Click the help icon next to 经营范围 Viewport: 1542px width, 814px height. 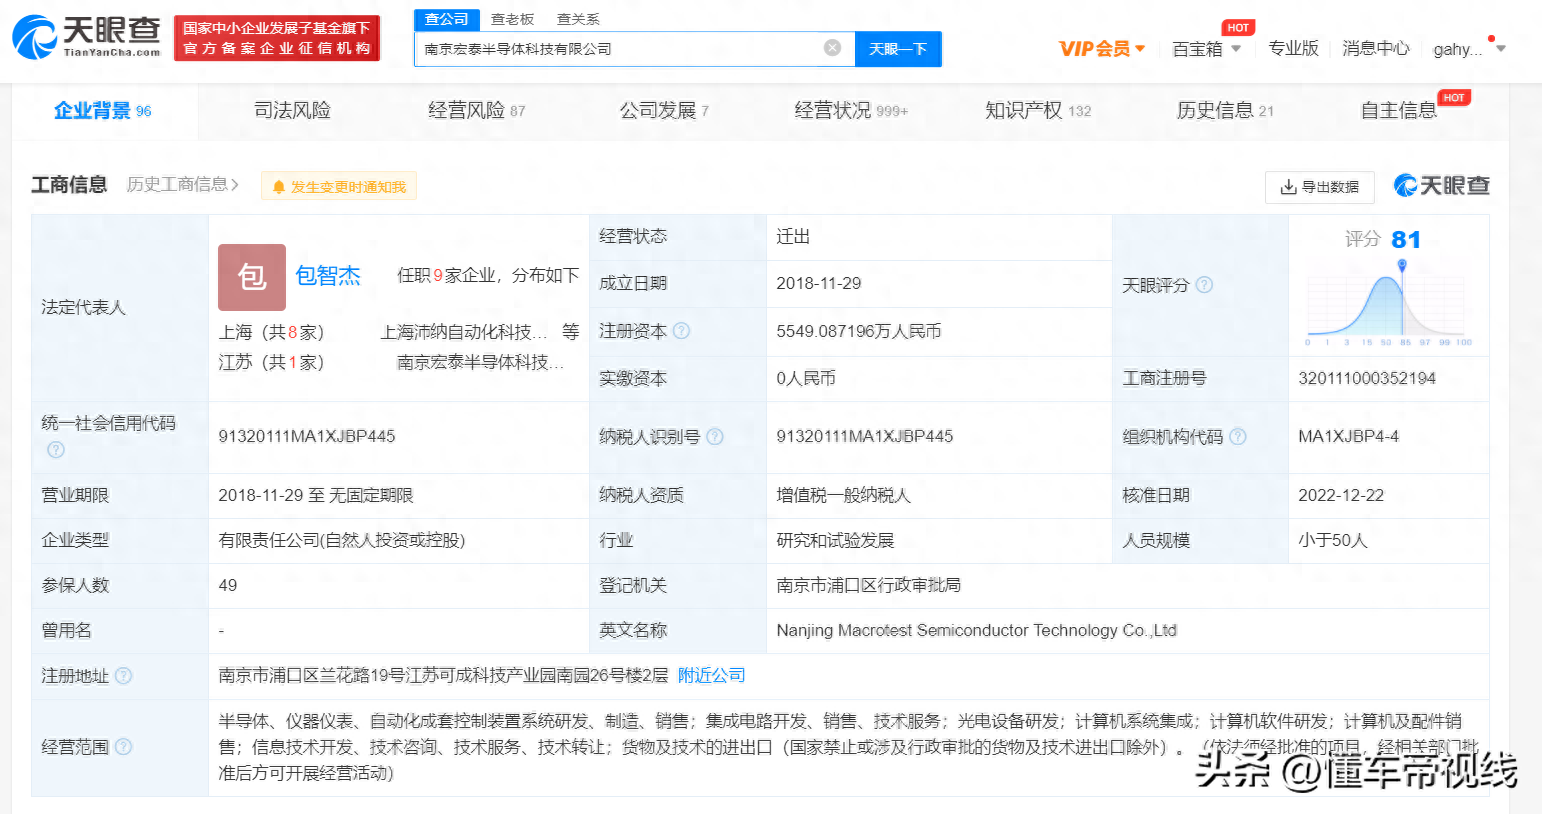(123, 747)
